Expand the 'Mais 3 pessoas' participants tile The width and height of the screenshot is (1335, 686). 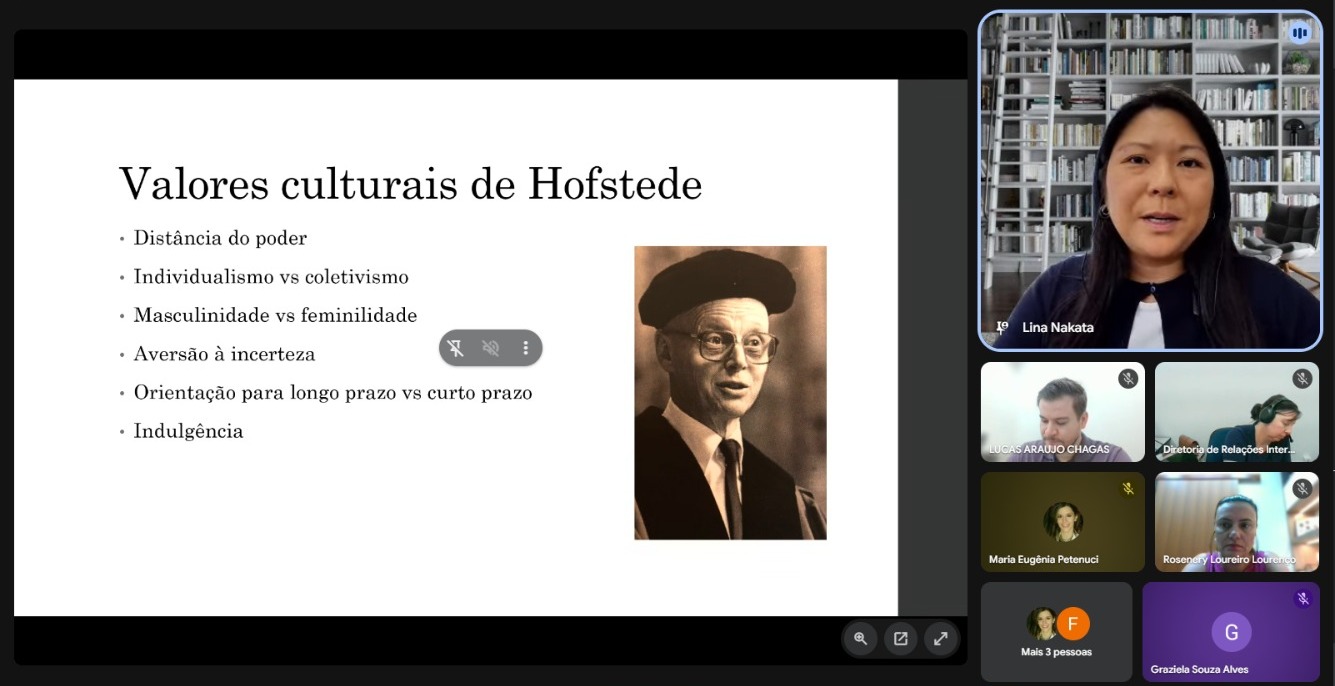pos(1056,632)
